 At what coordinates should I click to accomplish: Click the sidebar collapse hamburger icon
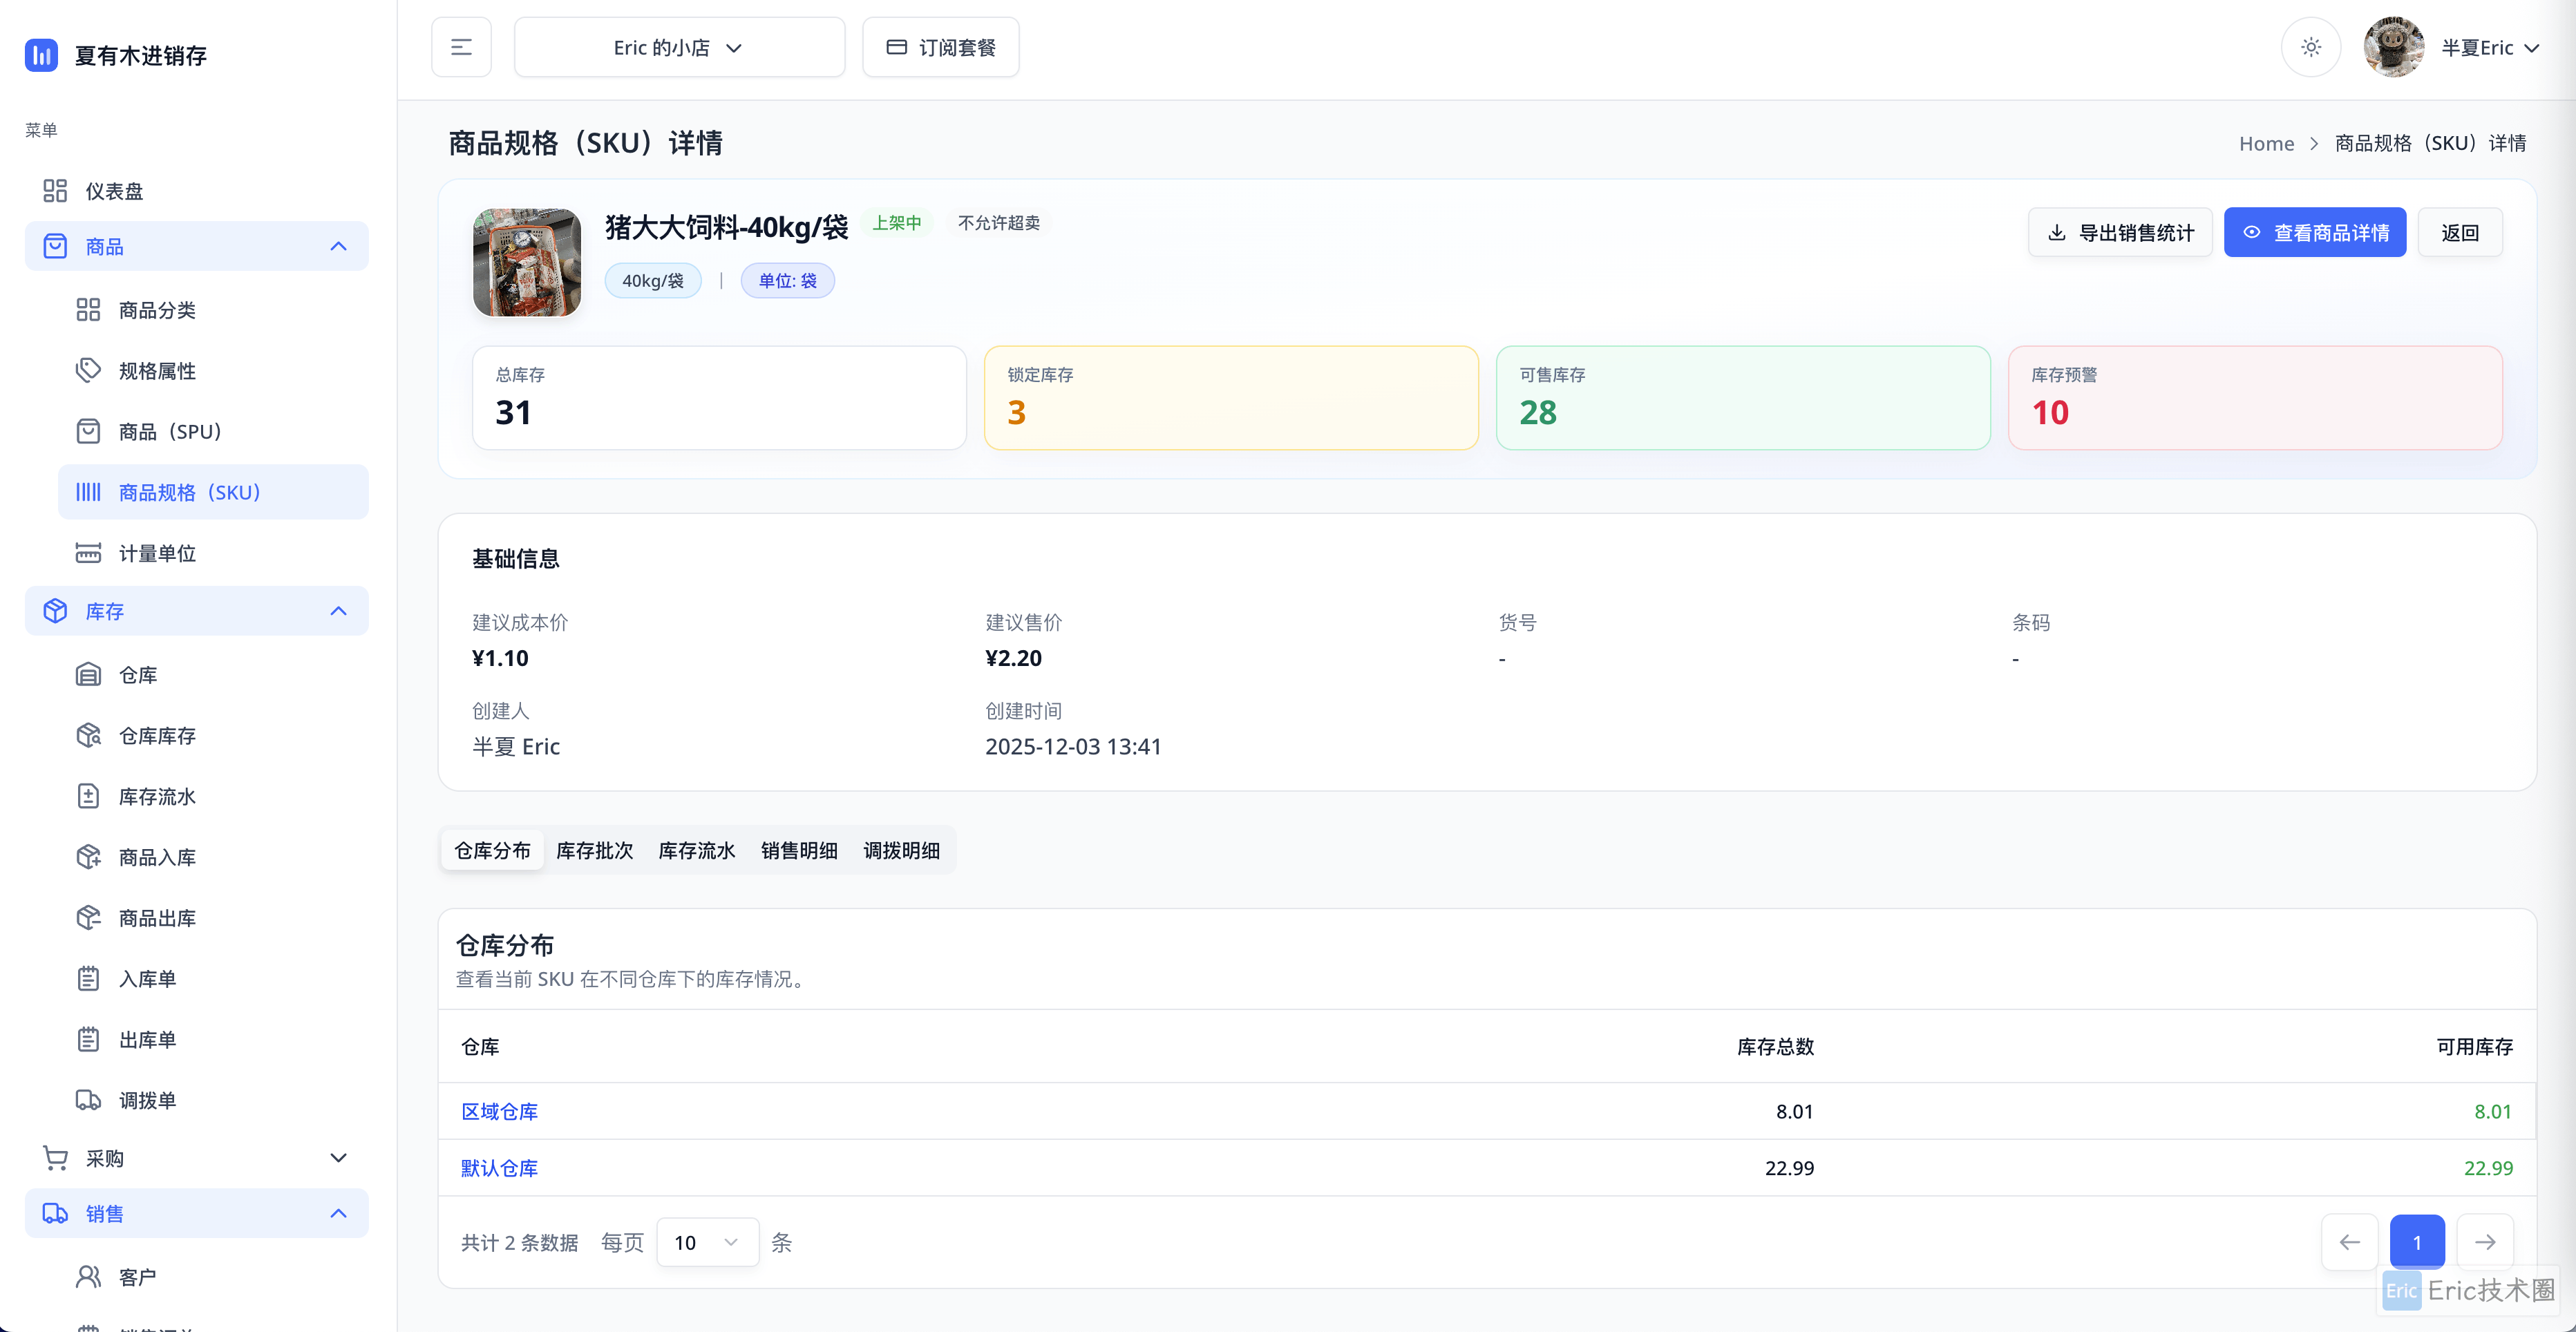[x=461, y=47]
